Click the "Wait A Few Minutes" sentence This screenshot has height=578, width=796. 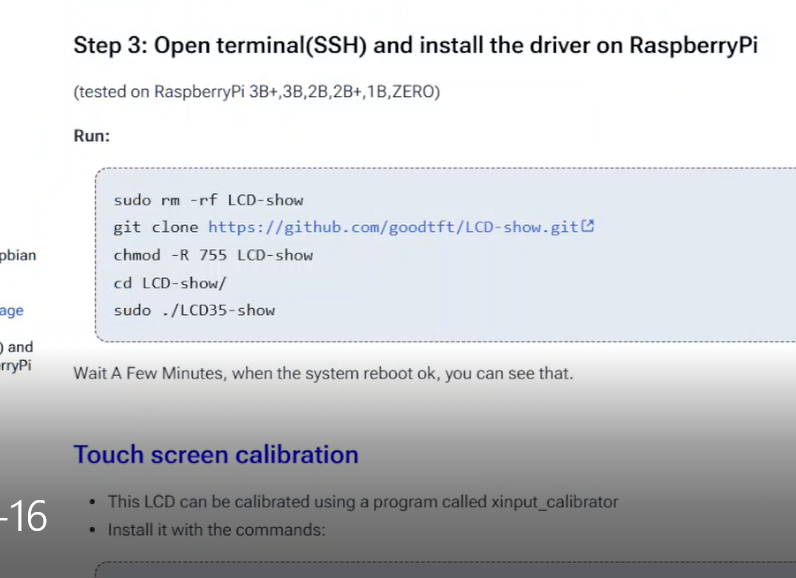(323, 374)
